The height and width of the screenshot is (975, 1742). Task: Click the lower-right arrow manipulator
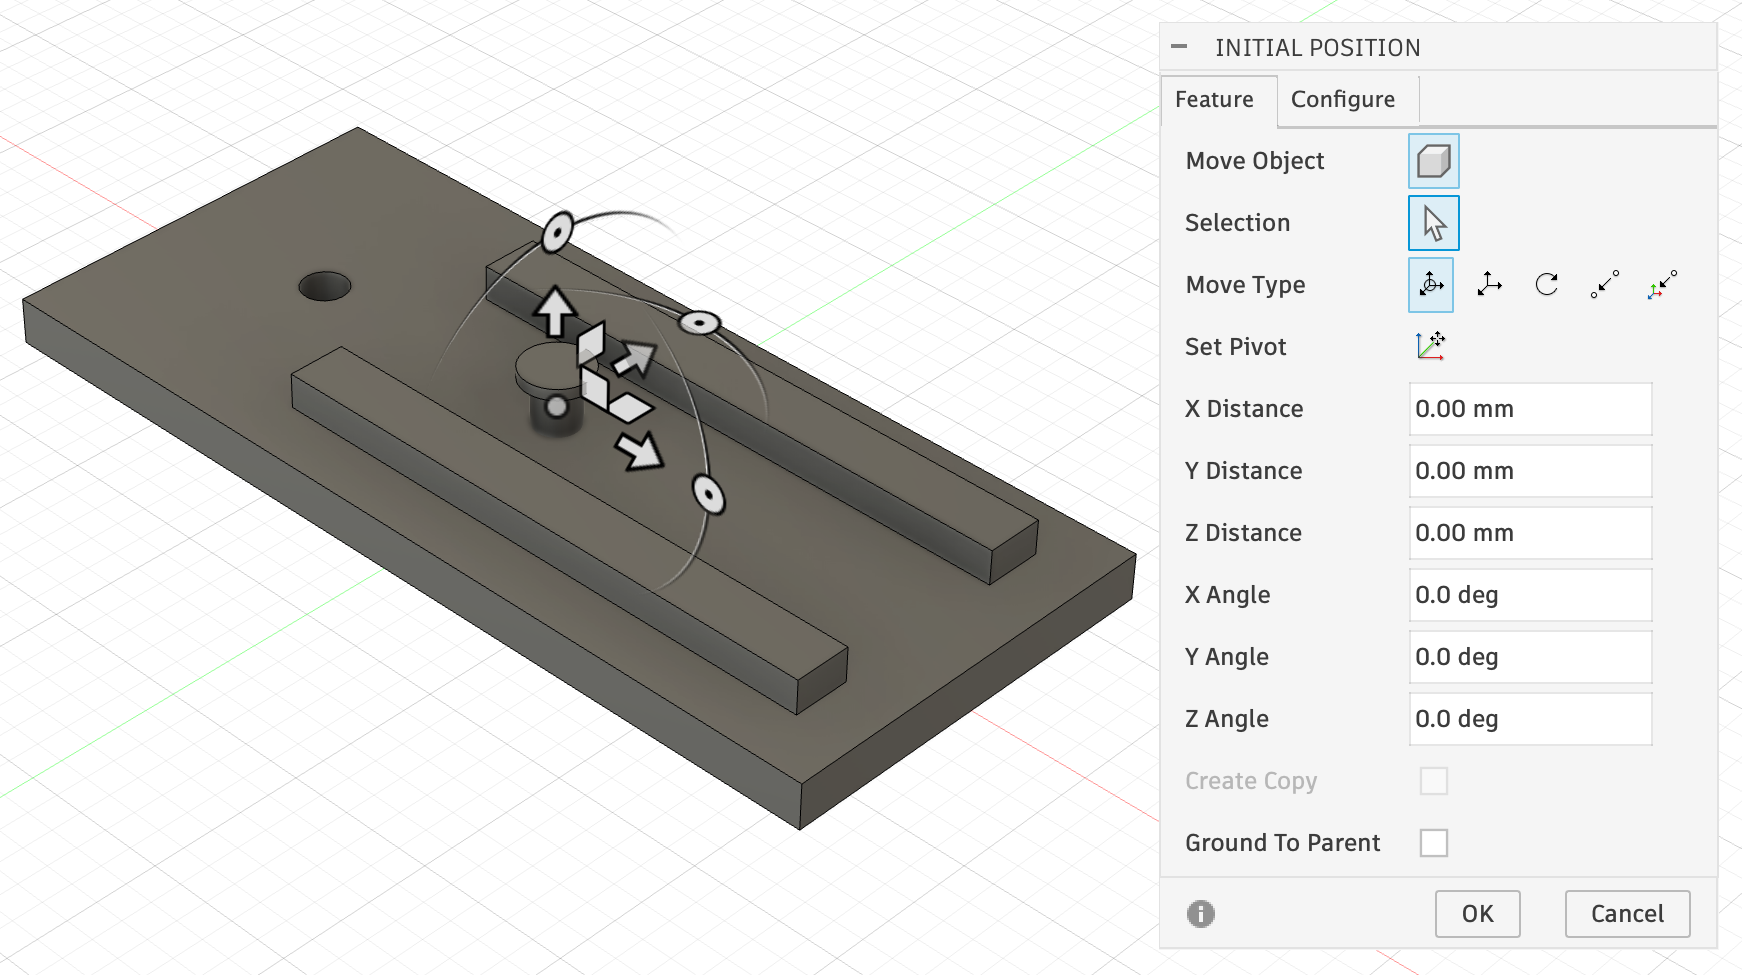[639, 451]
